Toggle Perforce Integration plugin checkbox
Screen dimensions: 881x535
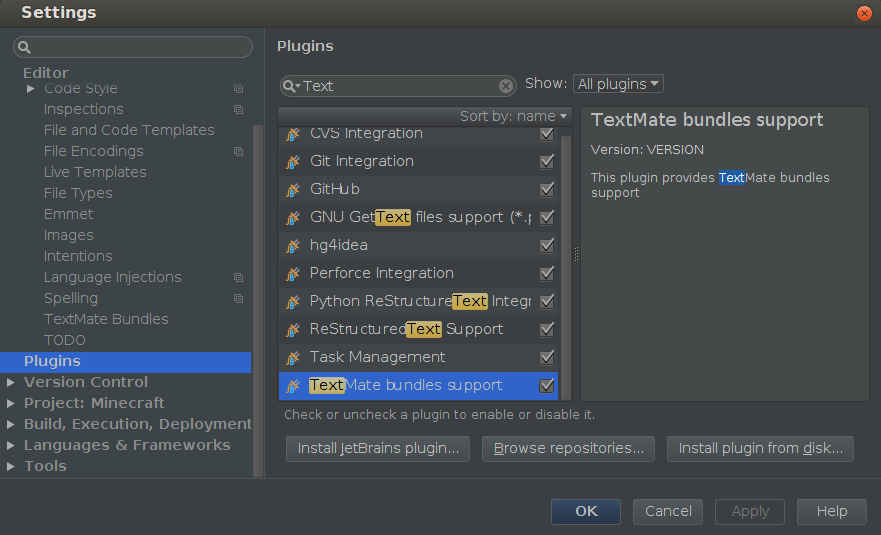tap(547, 274)
